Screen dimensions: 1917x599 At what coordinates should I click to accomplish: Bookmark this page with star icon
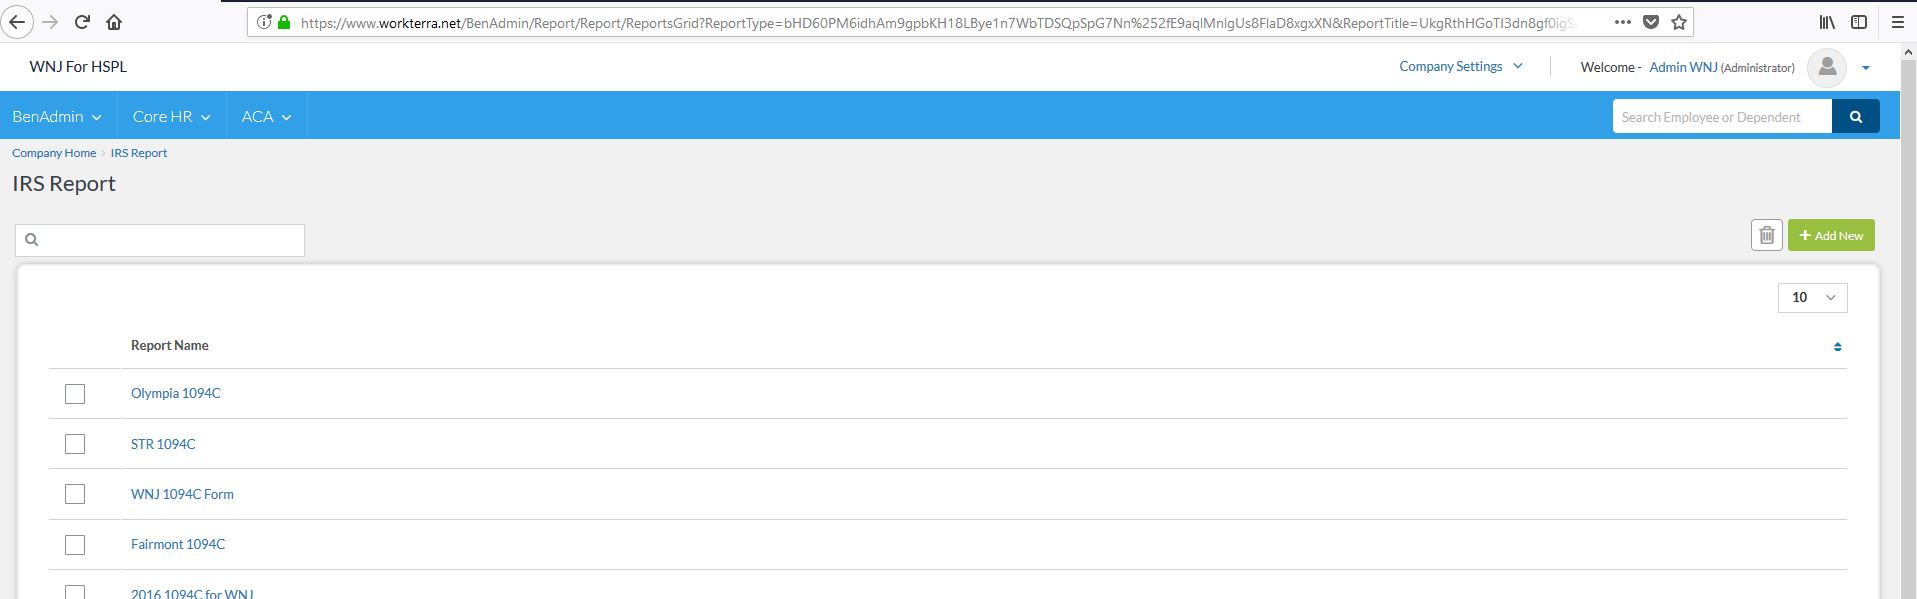(1679, 22)
